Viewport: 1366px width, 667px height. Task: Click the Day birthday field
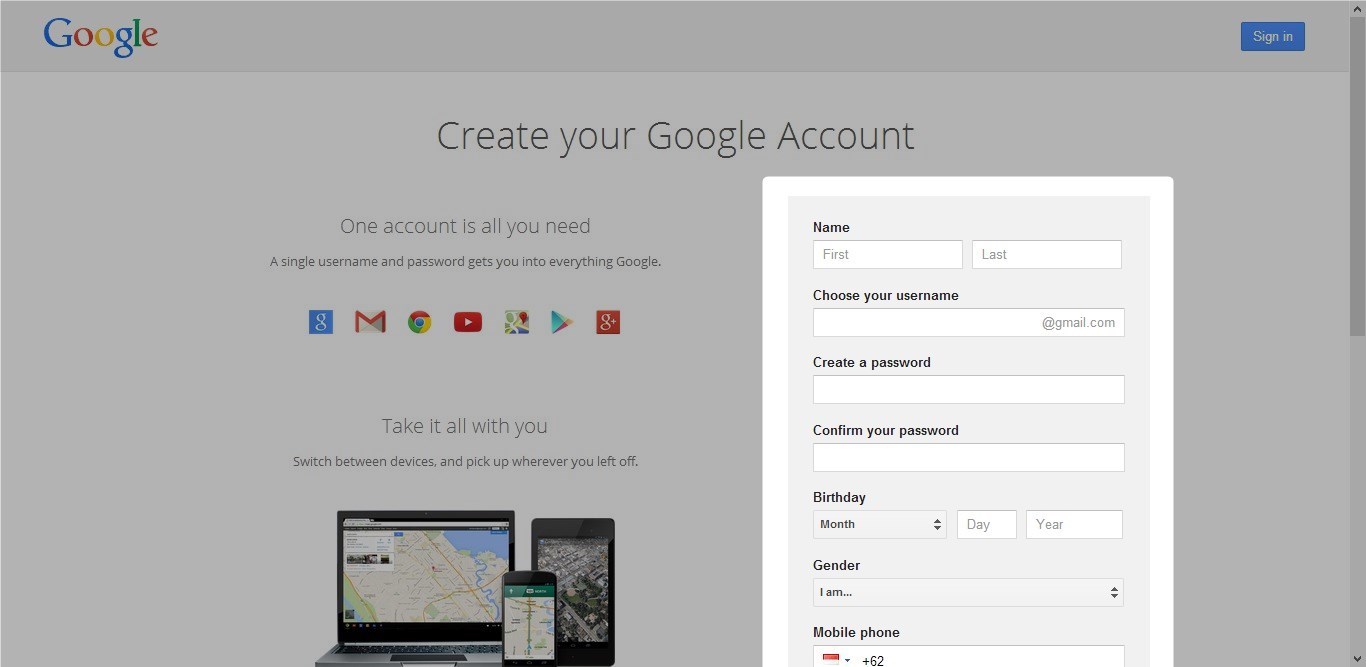986,524
